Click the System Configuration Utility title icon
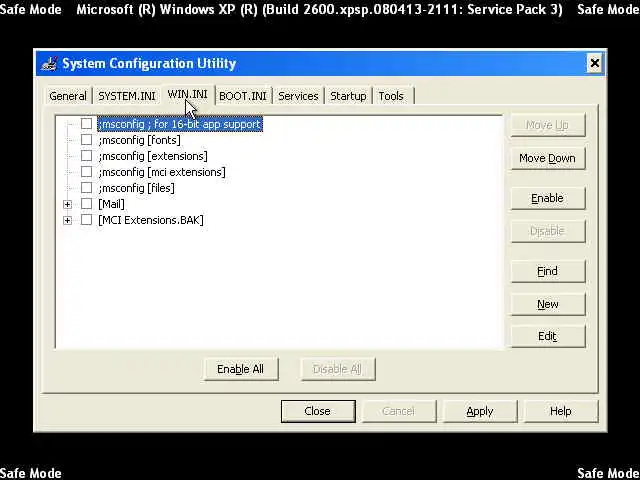This screenshot has width=640, height=480. click(49, 64)
